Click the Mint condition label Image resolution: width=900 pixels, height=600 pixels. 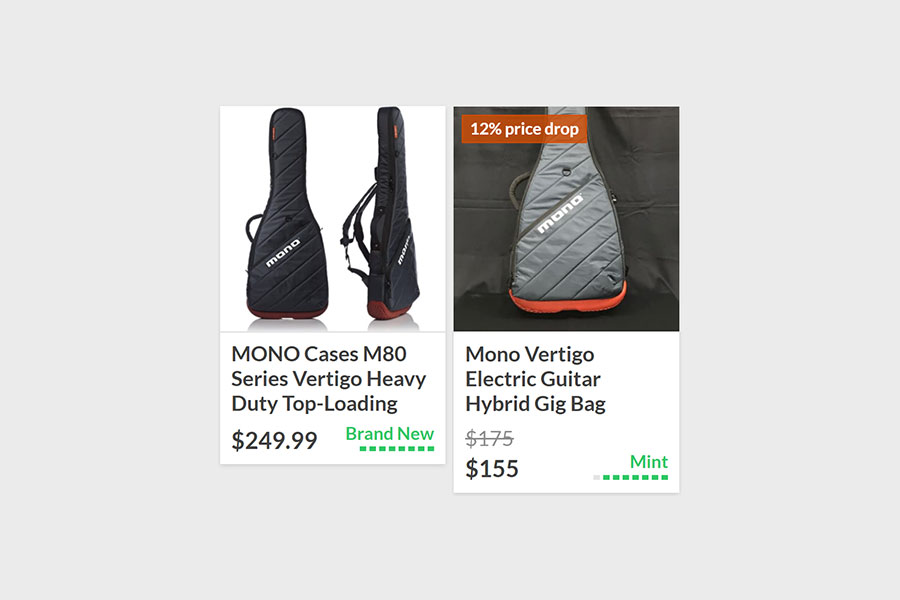(649, 462)
